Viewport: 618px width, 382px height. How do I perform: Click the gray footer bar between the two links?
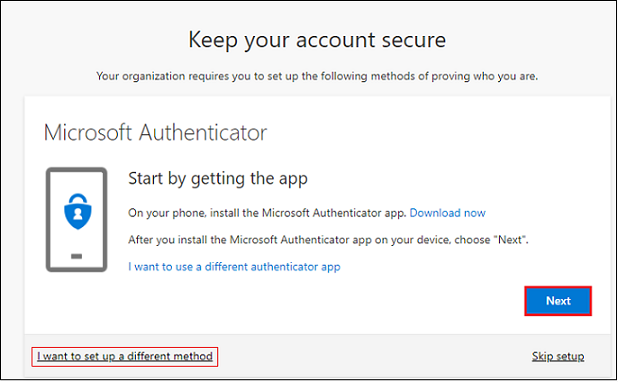coord(374,356)
